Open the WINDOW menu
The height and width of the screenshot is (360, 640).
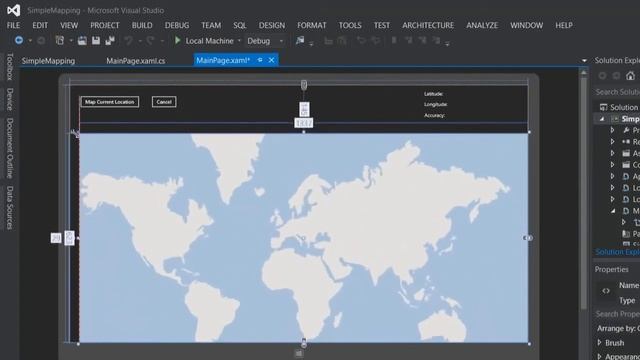527,25
